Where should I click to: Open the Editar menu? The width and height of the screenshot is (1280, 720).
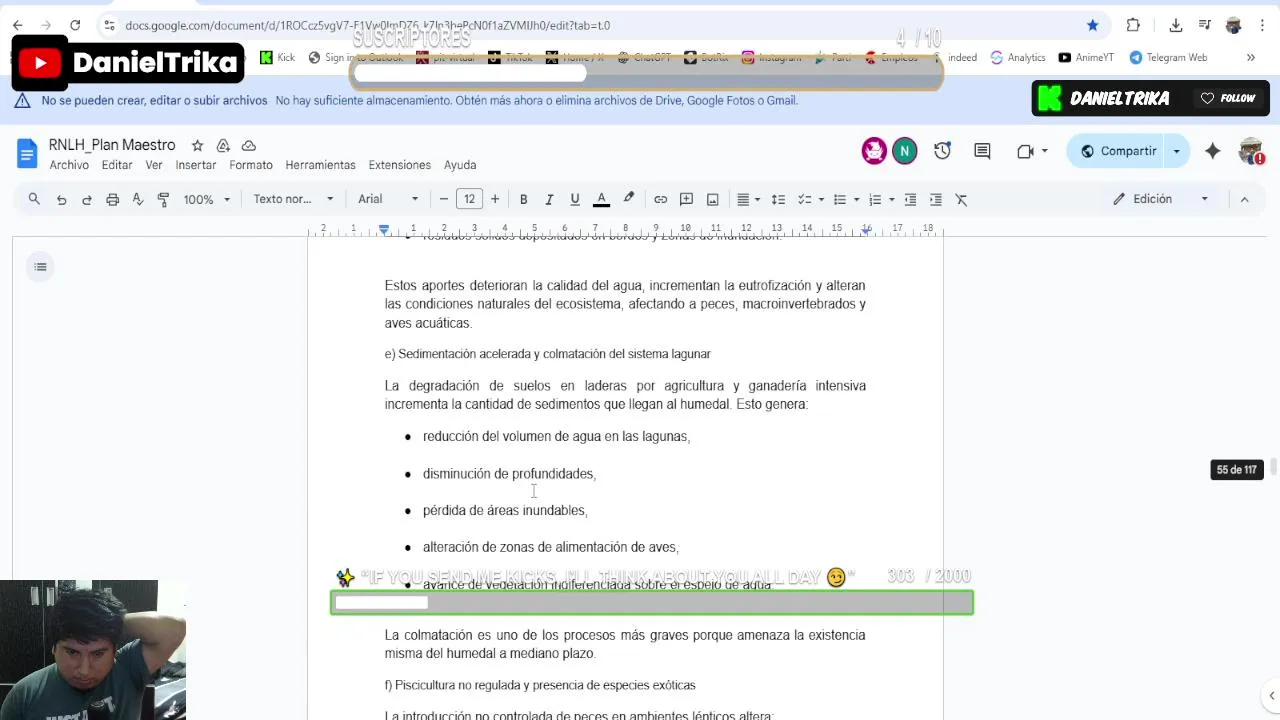pos(117,165)
